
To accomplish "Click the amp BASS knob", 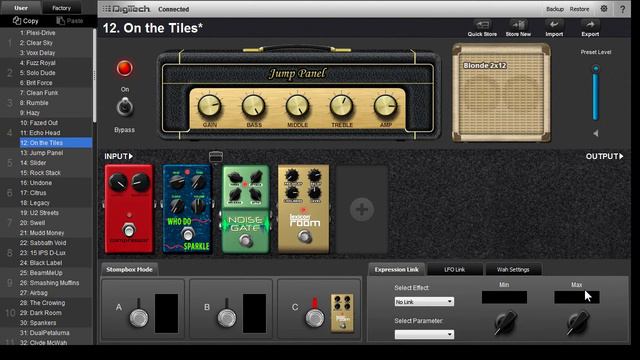I will coord(253,106).
